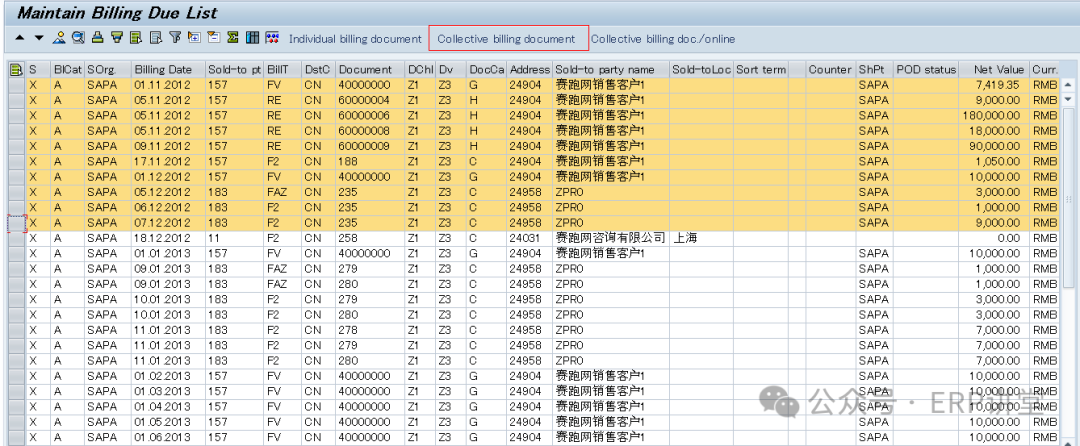Click the Net Value column header

[x=998, y=70]
